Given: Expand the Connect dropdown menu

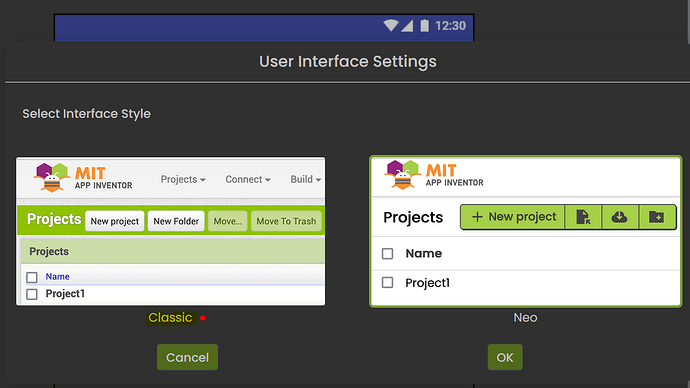Looking at the screenshot, I should point(248,179).
